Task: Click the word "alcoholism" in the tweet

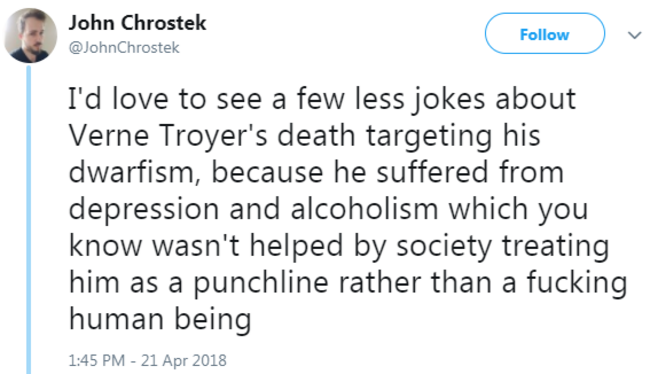Action: click(364, 209)
